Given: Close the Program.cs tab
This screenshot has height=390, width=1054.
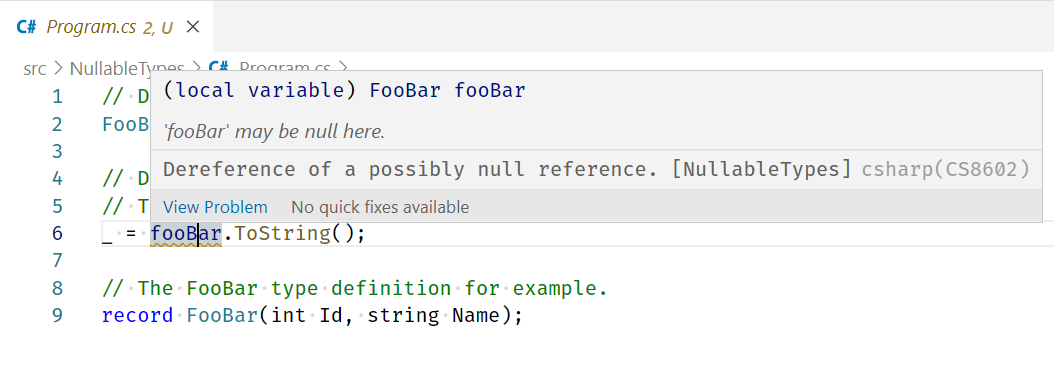Looking at the screenshot, I should (x=193, y=27).
